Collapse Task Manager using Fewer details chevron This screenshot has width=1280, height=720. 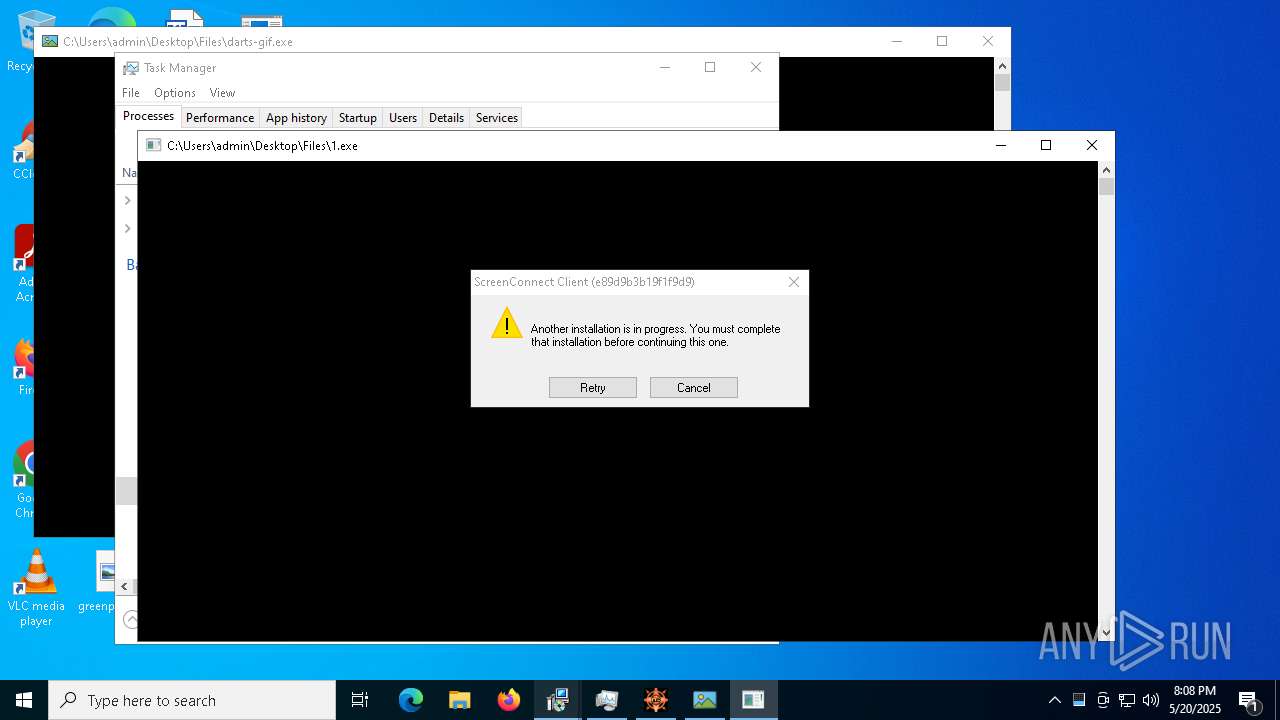coord(130,620)
